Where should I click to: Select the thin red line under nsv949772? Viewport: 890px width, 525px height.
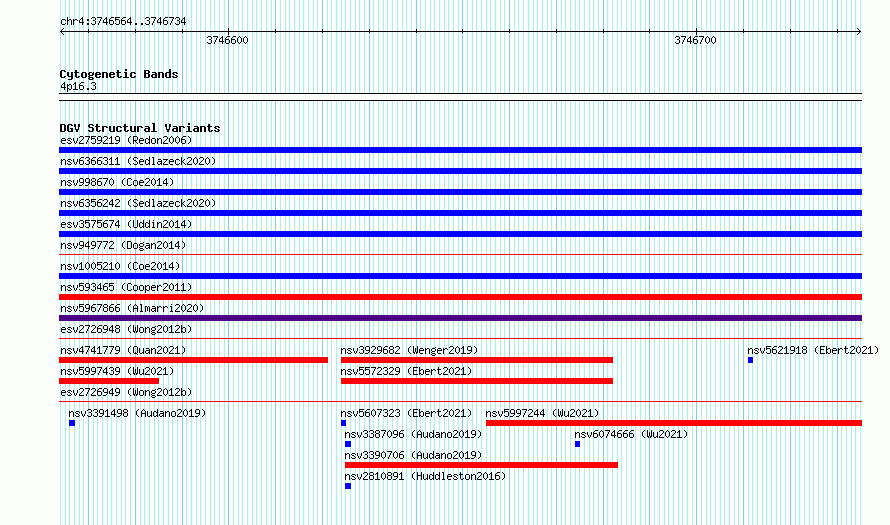pos(460,255)
